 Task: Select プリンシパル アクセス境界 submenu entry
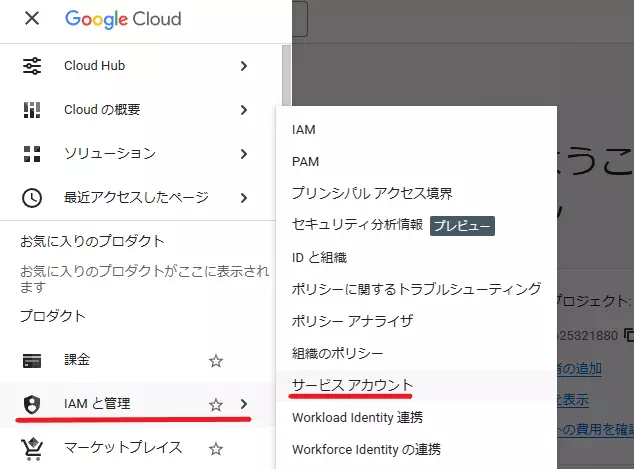tap(416, 193)
